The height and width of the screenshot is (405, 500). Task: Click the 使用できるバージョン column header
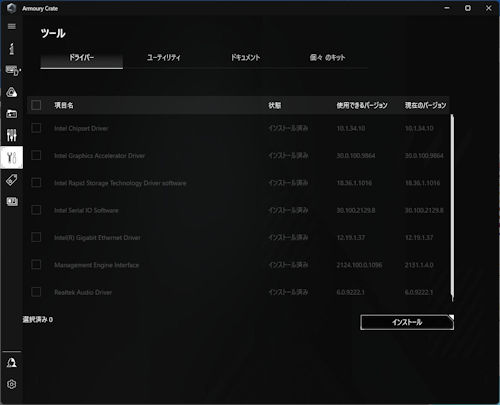click(362, 105)
